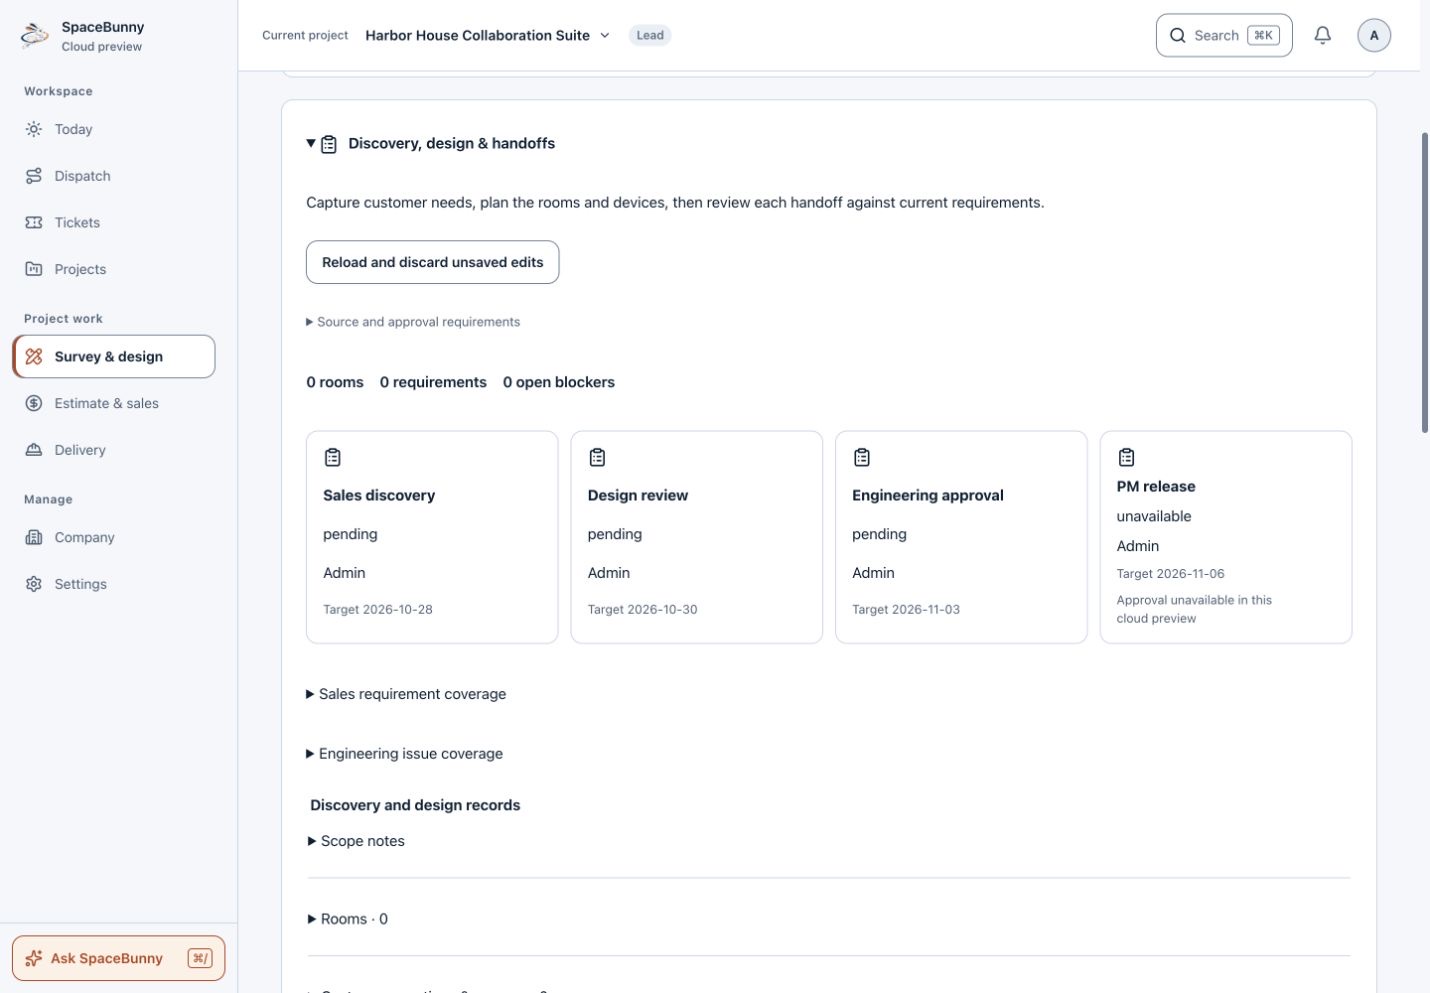Viewport: 1430px width, 993px height.
Task: Click the Today sun icon
Action: pyautogui.click(x=34, y=129)
